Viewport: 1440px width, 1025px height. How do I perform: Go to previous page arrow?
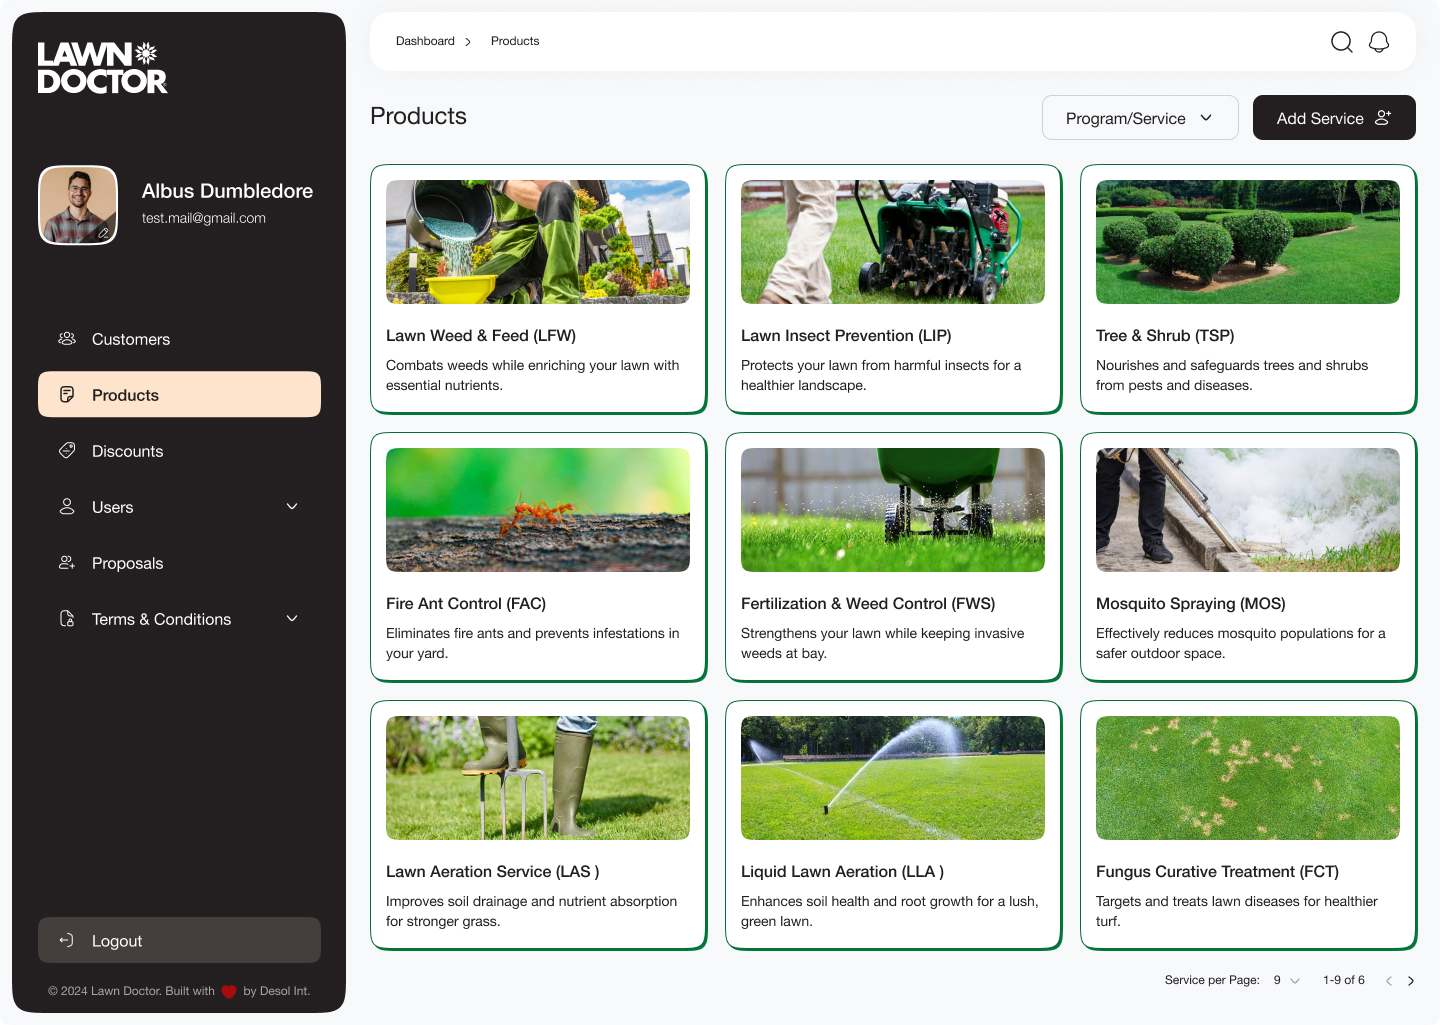coord(1388,981)
